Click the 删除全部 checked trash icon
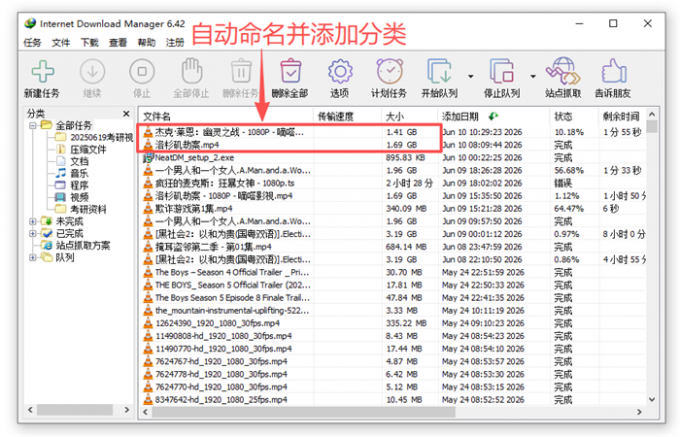 pos(291,71)
